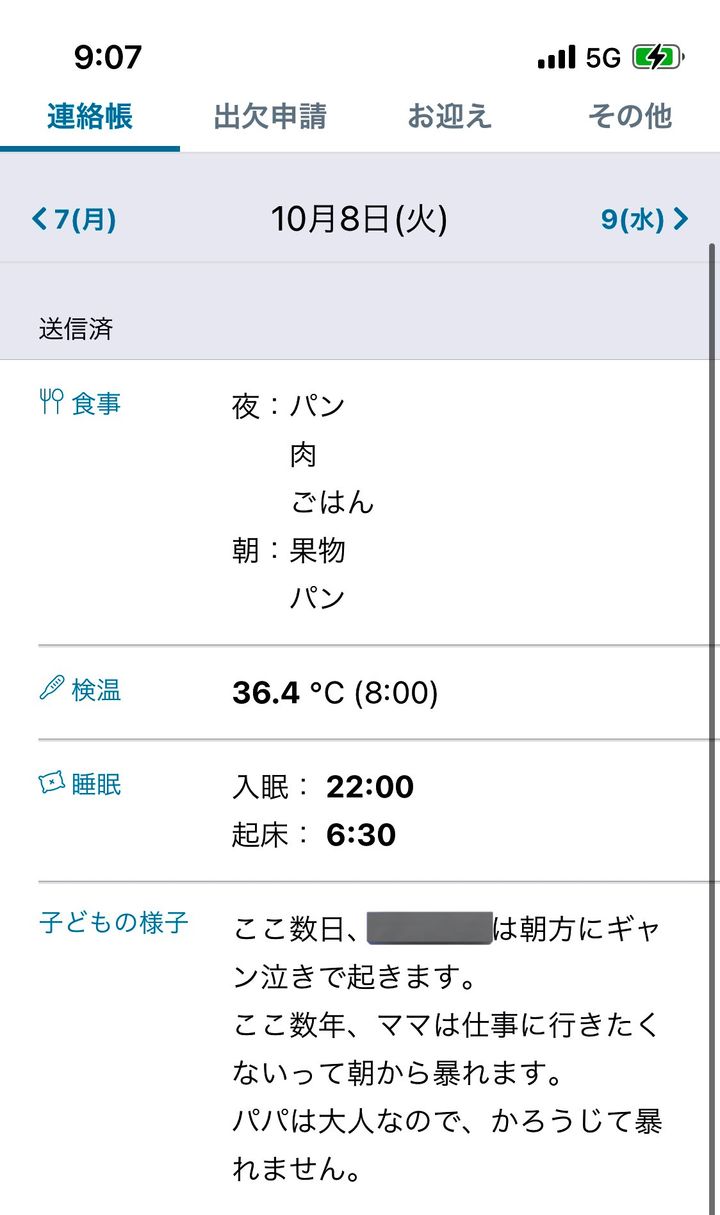720x1215 pixels.
Task: Tap the thermometer icon beside 検温
Action: tap(51, 689)
